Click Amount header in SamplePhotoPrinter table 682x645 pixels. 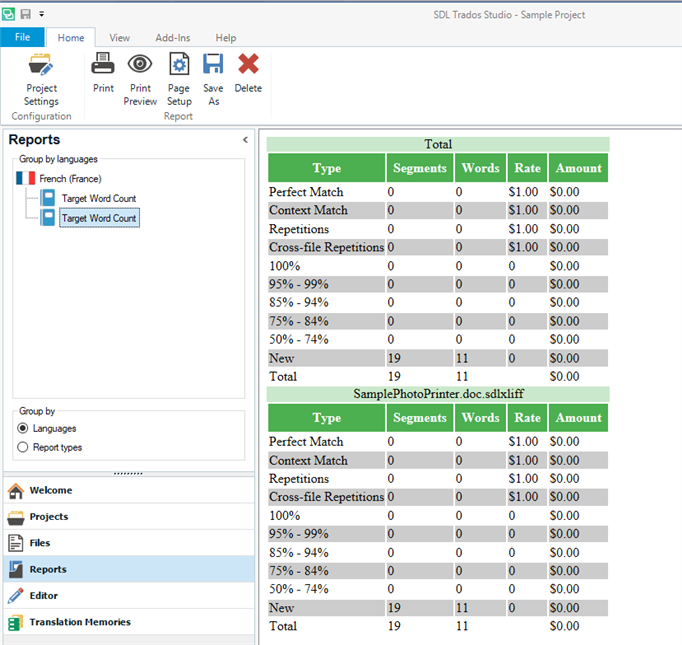tap(578, 418)
